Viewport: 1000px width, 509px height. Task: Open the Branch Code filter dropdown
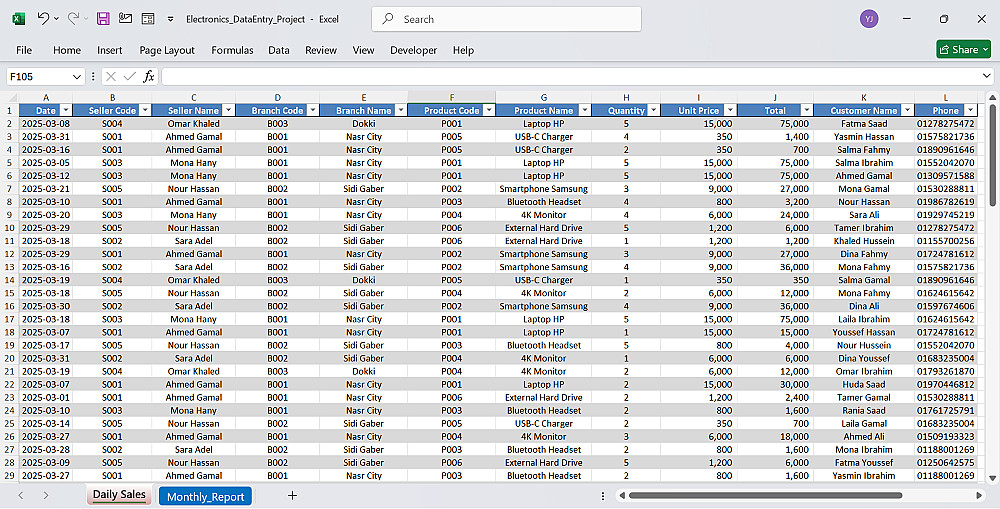tap(312, 110)
